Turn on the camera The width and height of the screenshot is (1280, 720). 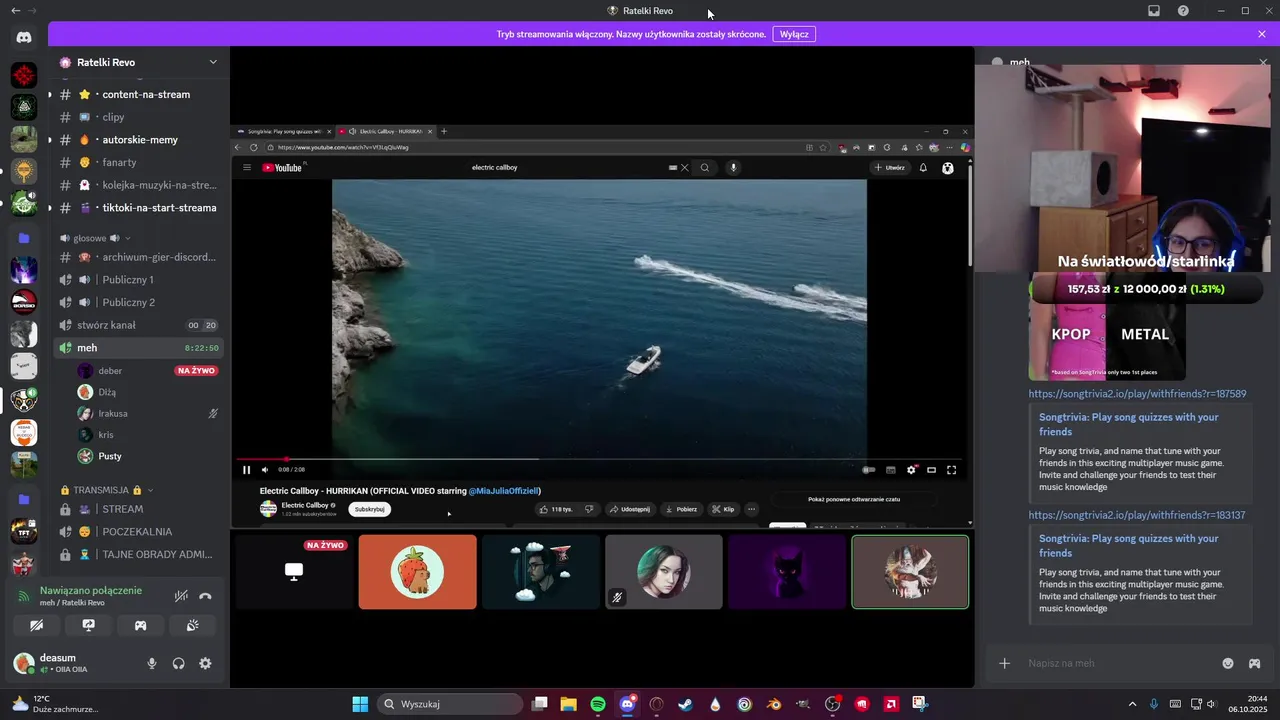[37, 625]
